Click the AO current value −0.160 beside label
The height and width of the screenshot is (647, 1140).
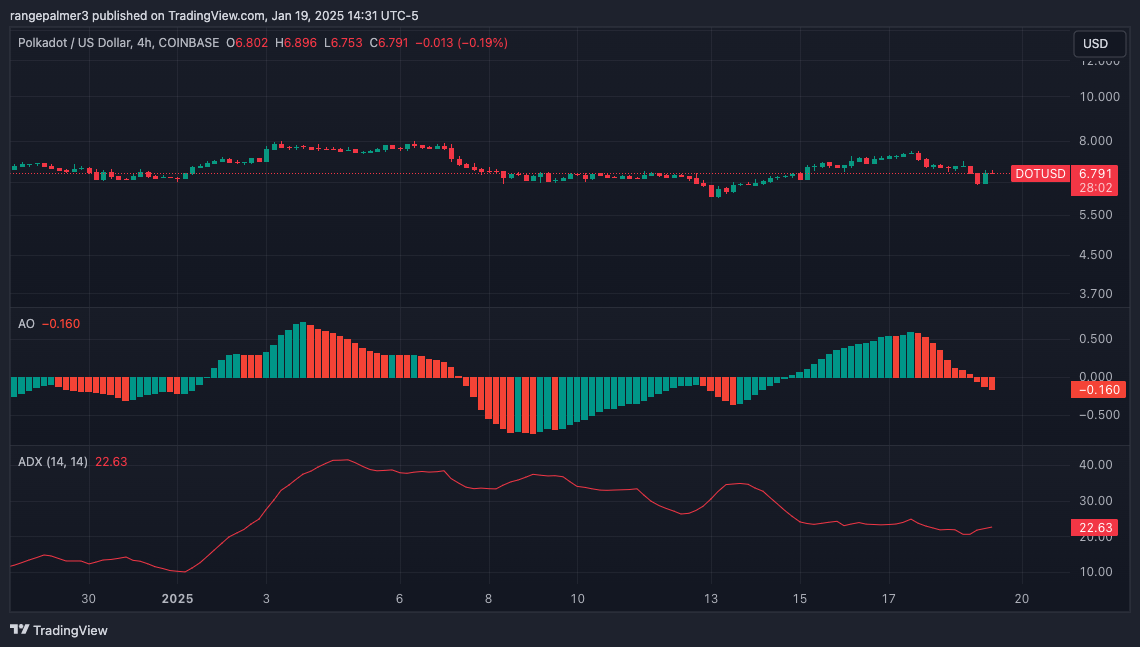point(61,324)
